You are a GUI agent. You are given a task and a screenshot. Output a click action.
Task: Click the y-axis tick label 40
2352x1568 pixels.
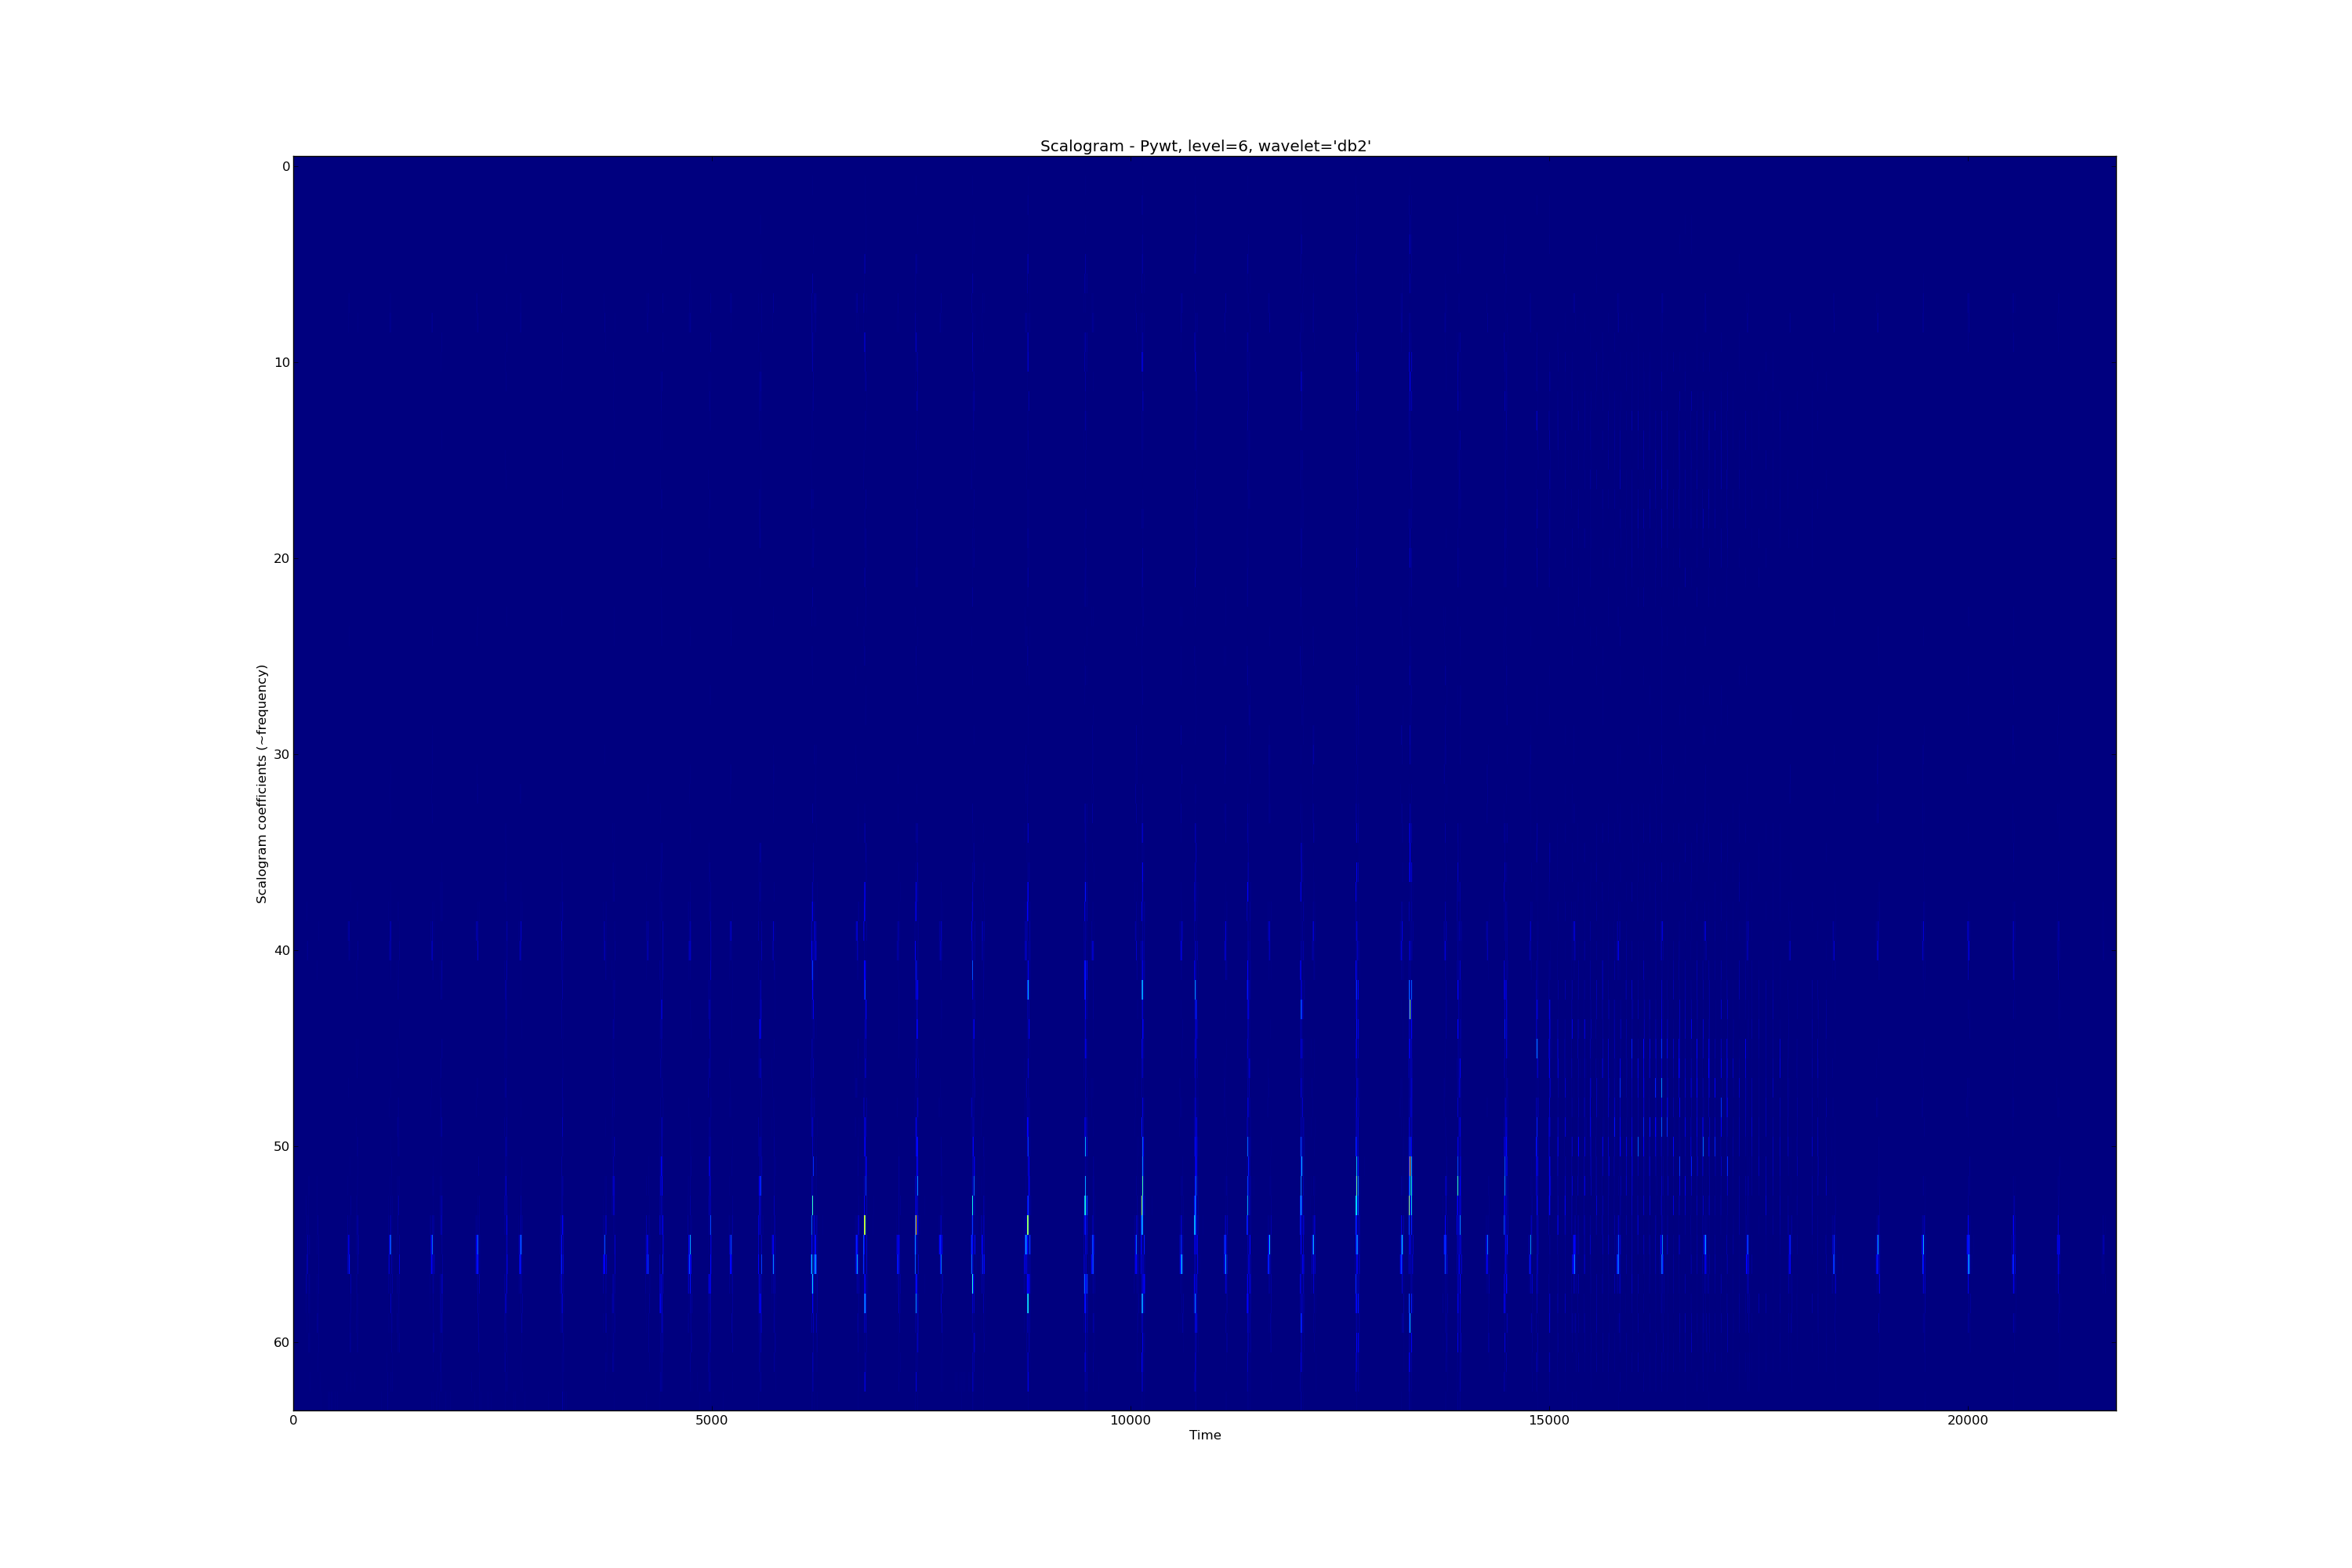[x=282, y=951]
